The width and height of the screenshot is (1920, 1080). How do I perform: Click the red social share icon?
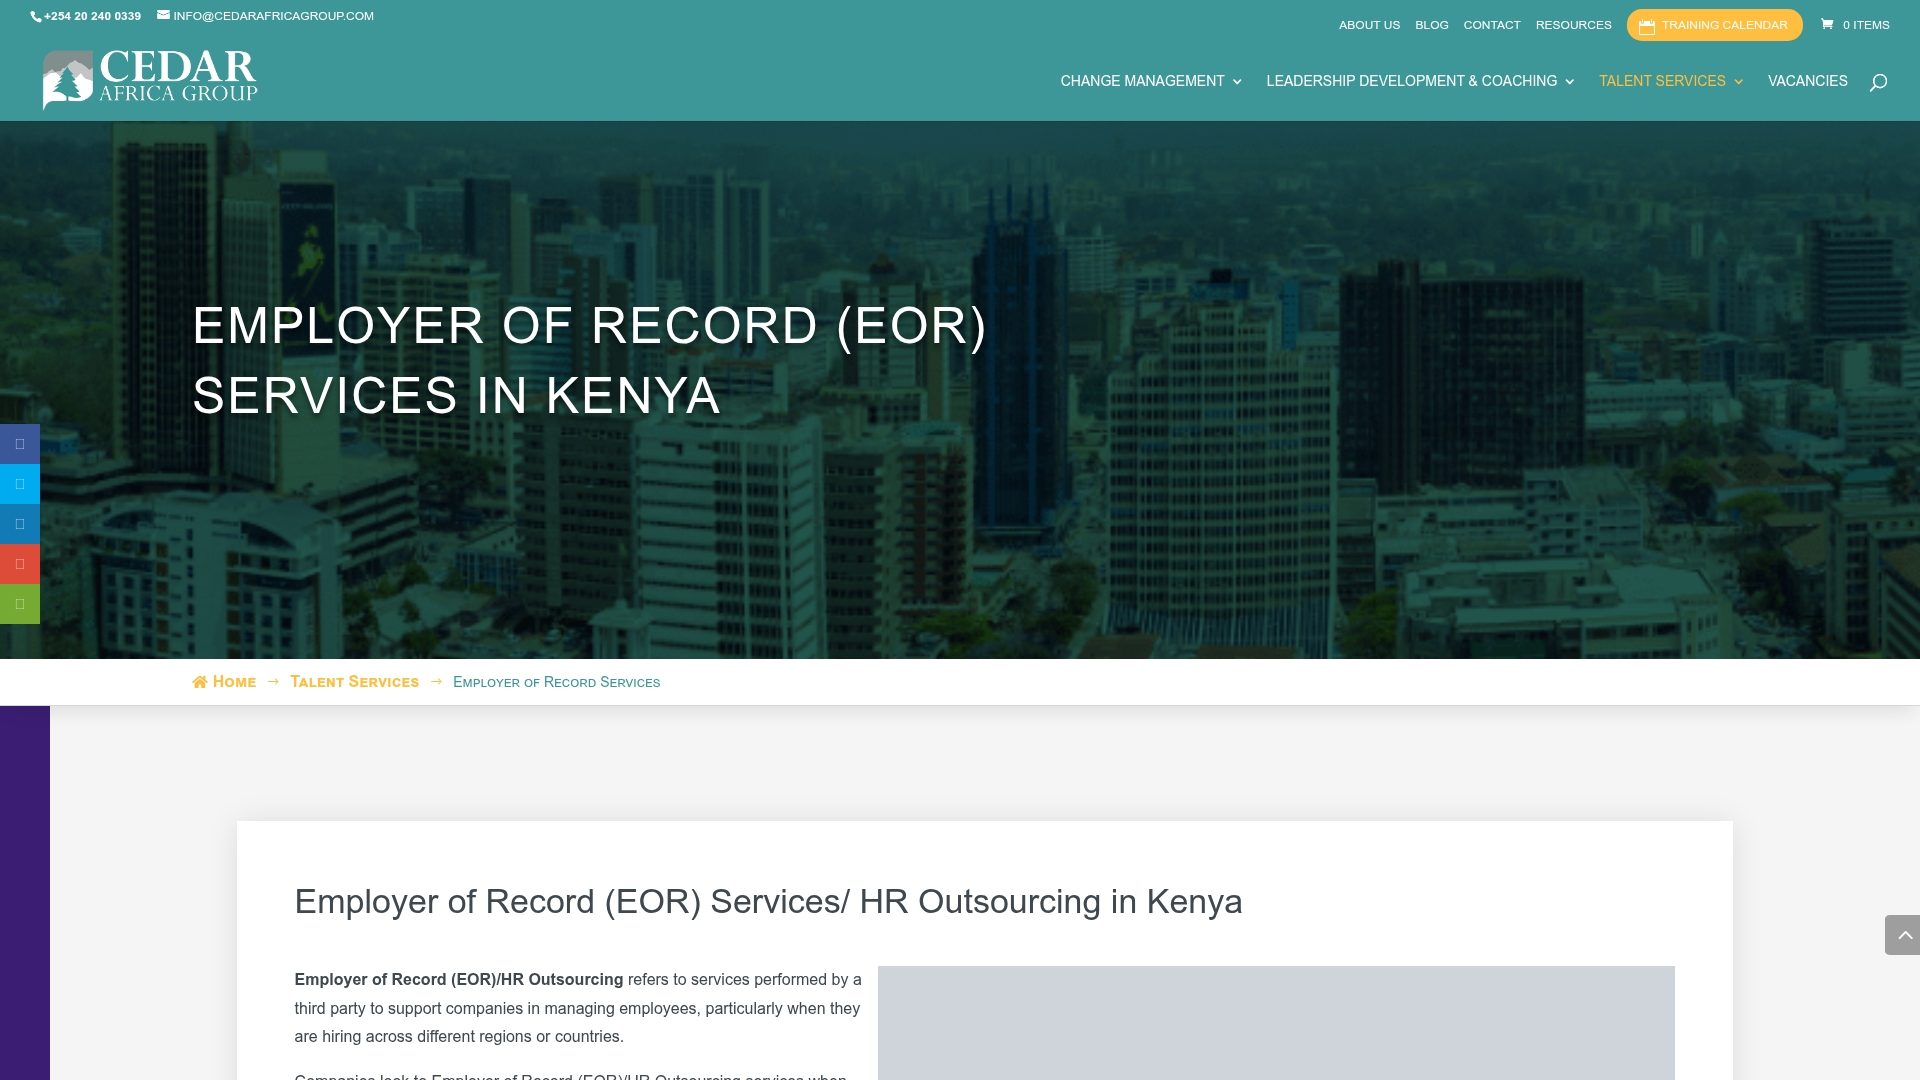click(19, 563)
